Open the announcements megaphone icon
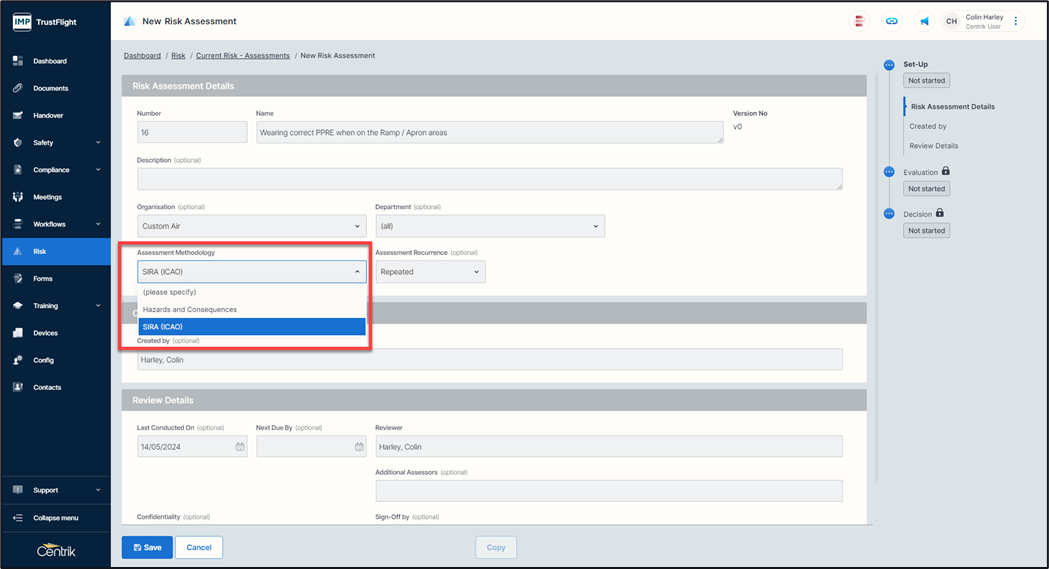Image resolution: width=1049 pixels, height=569 pixels. coord(924,21)
